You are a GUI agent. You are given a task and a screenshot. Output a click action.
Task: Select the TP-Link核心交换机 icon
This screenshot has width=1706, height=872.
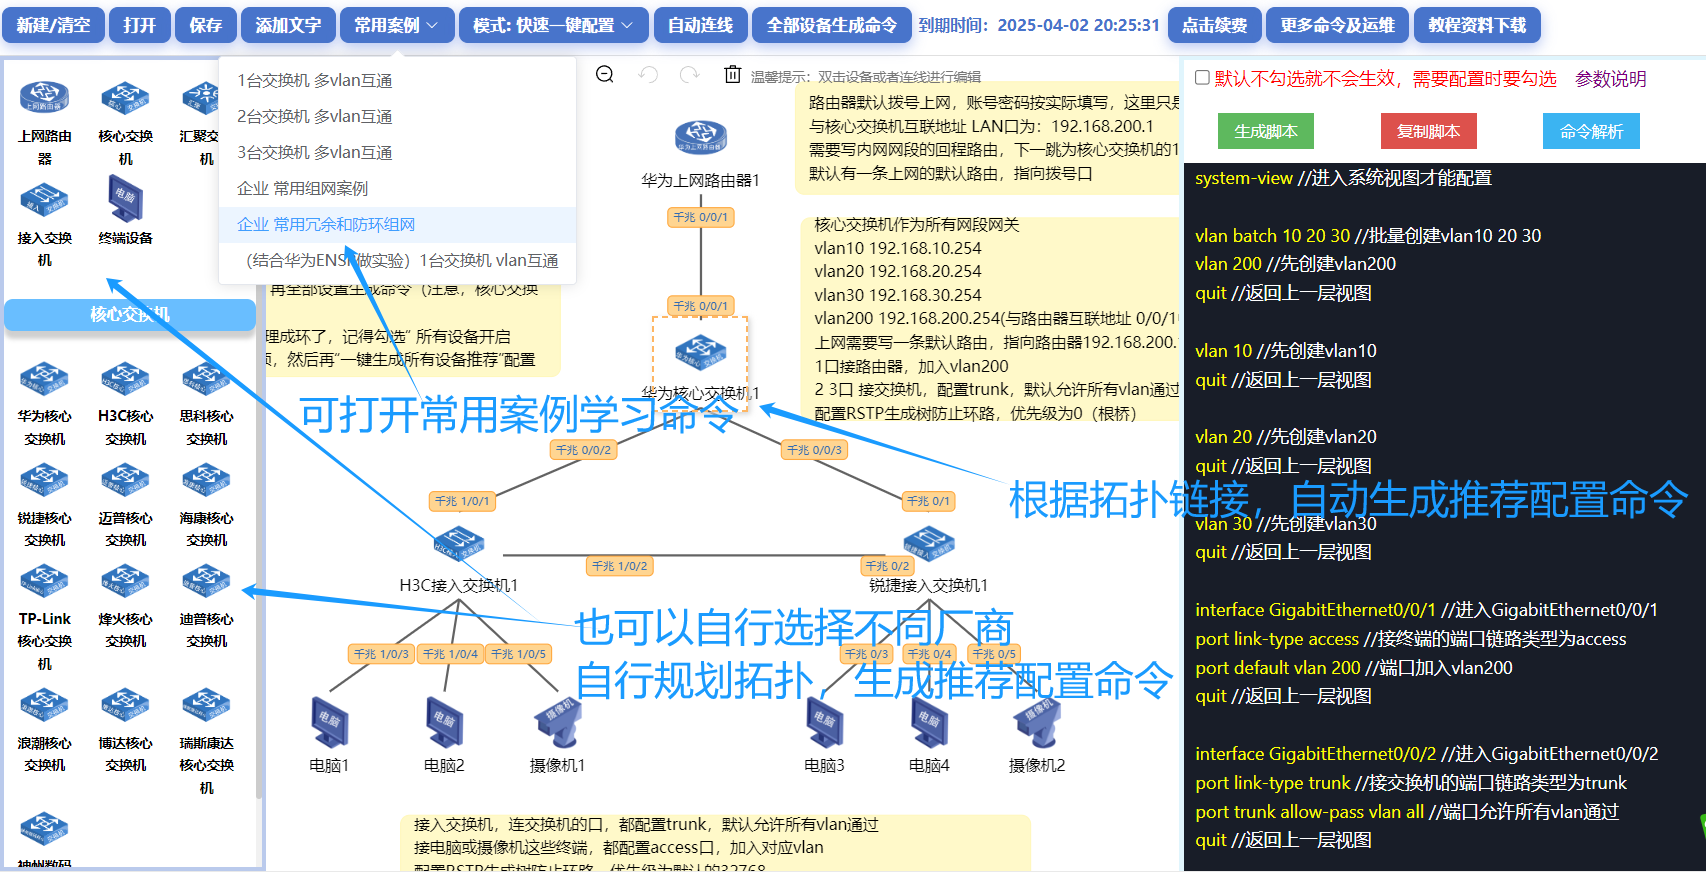(44, 582)
